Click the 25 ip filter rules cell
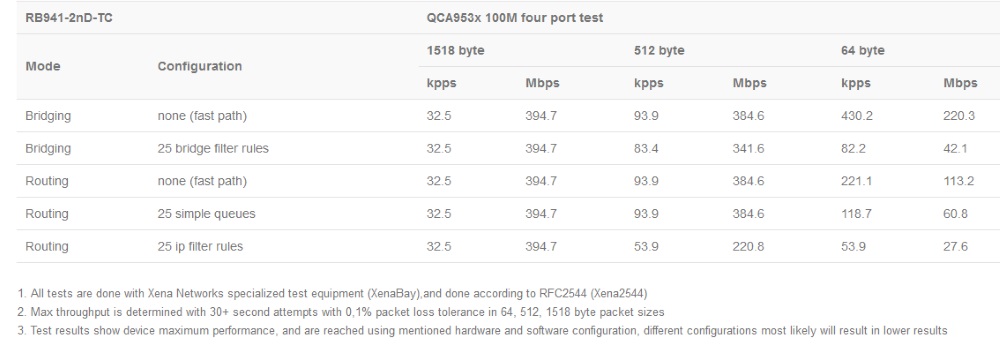 [200, 246]
